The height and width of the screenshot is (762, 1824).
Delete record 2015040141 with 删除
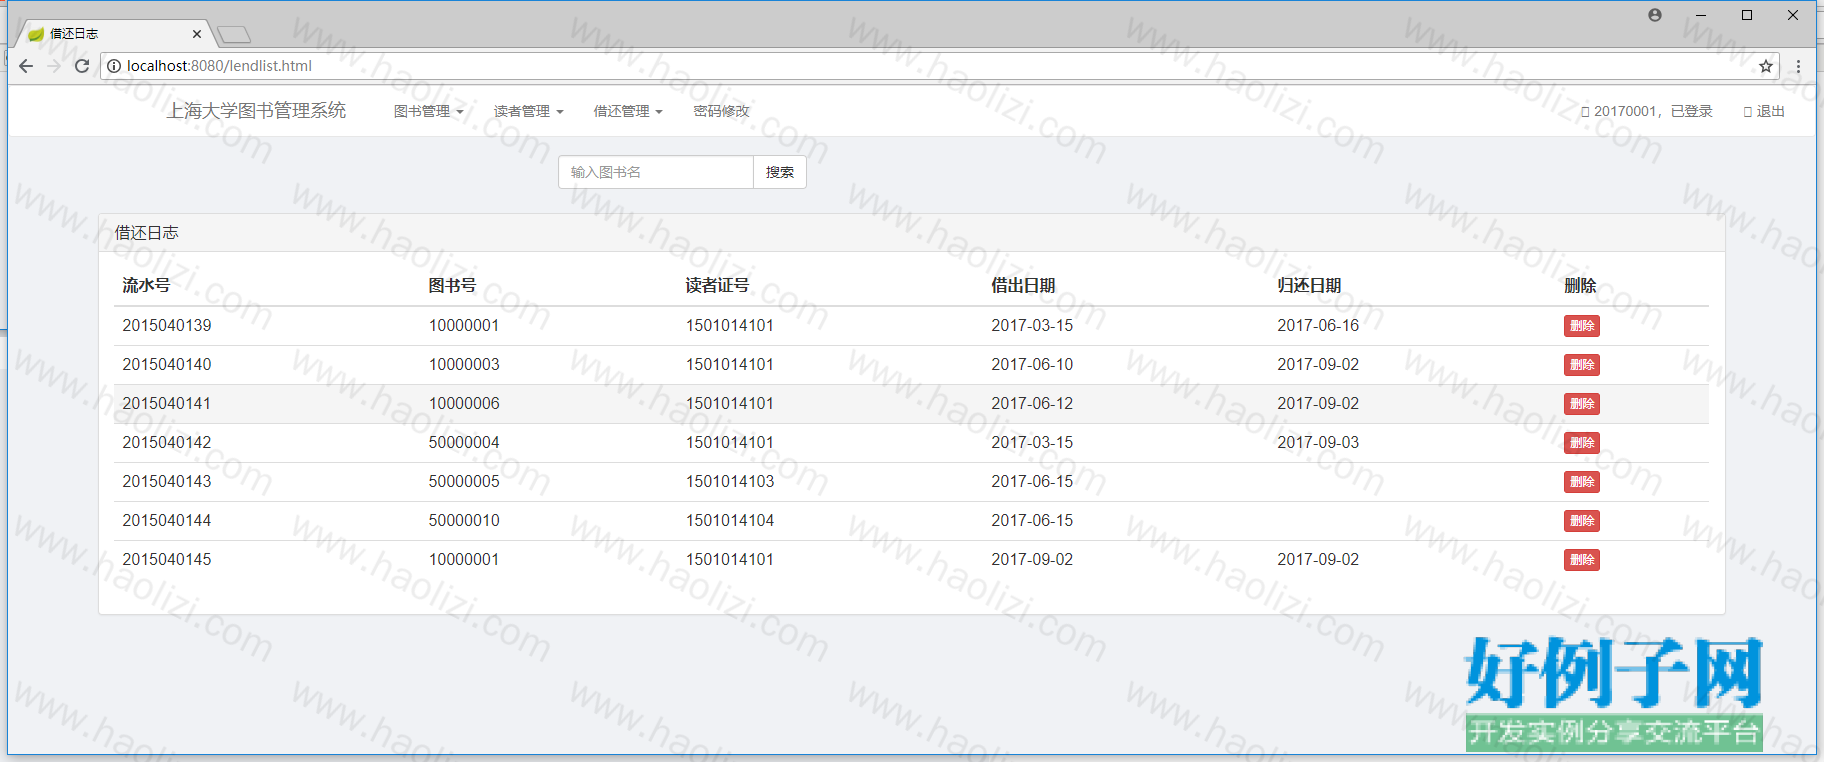[1581, 404]
